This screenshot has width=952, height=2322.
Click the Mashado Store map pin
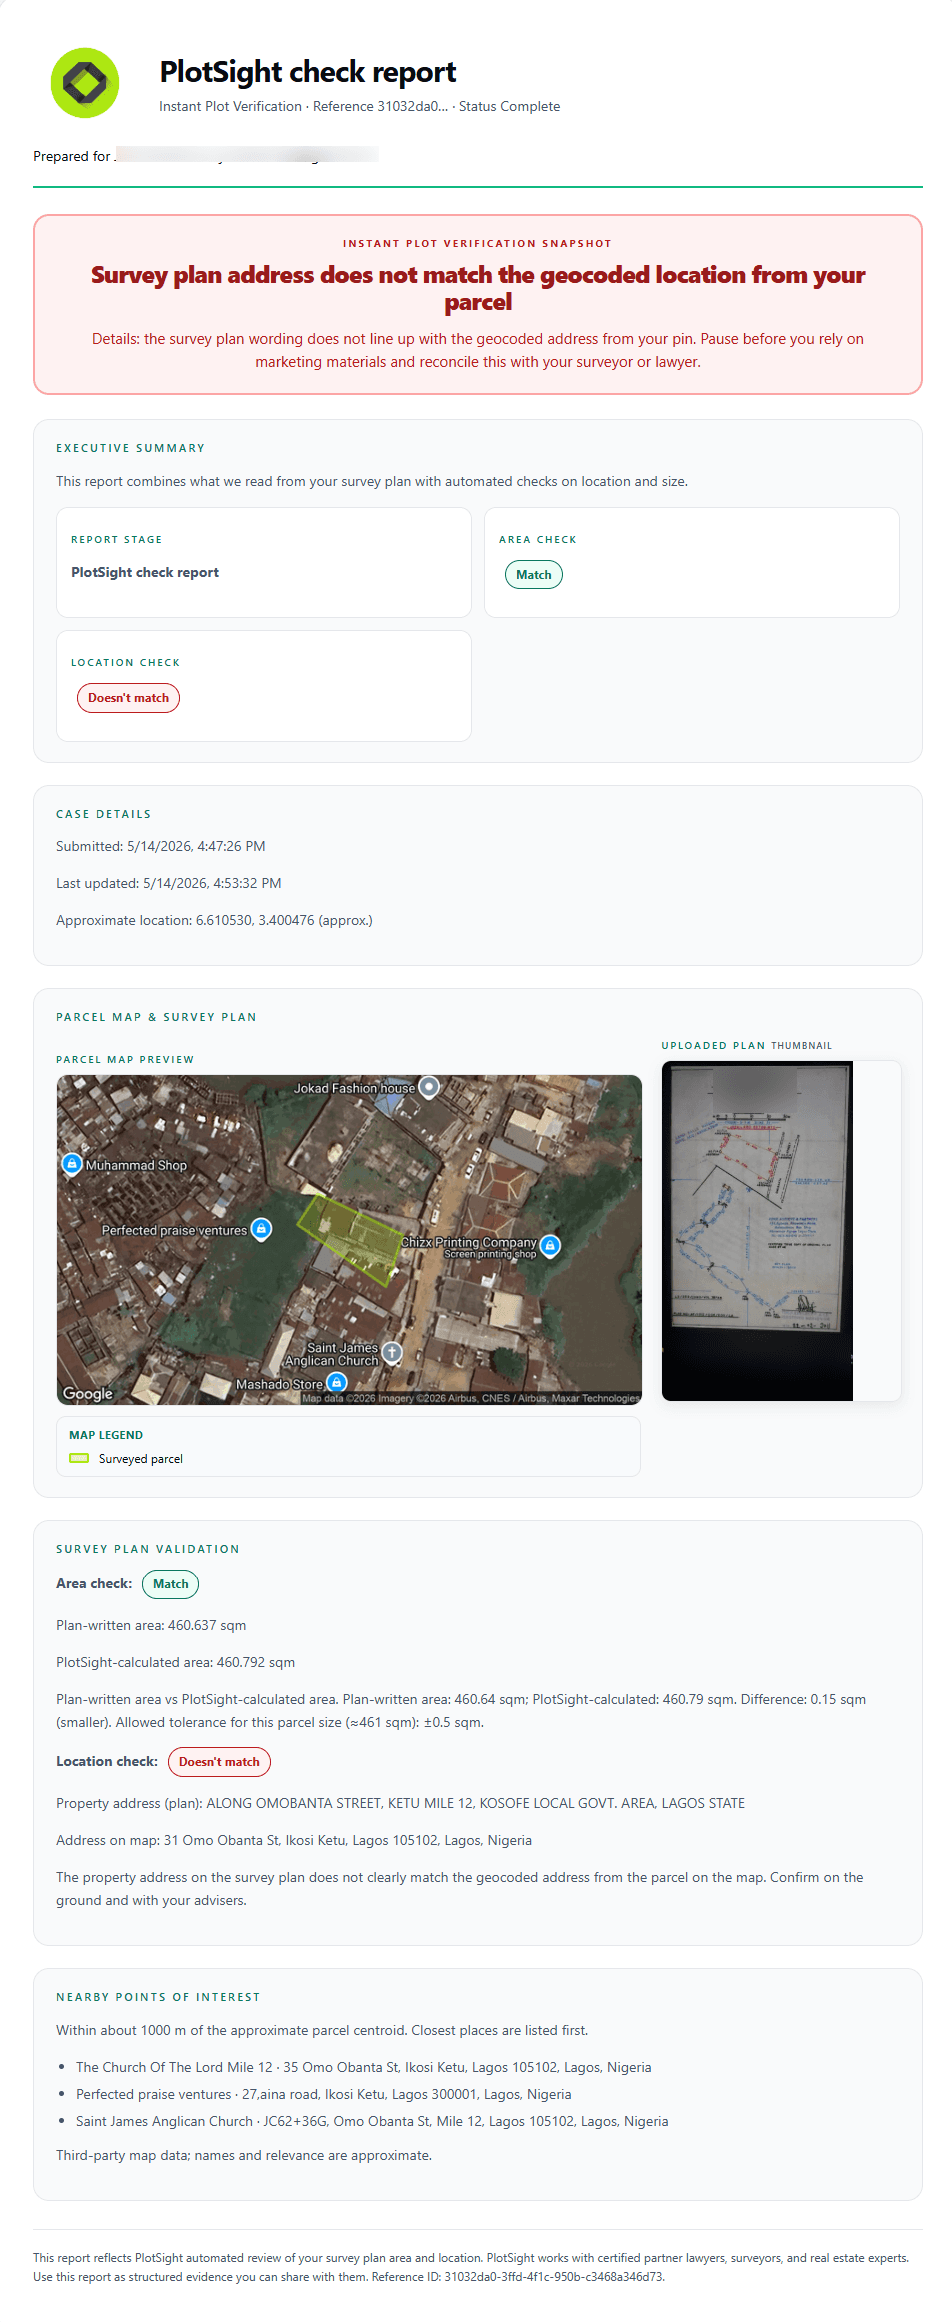337,1383
